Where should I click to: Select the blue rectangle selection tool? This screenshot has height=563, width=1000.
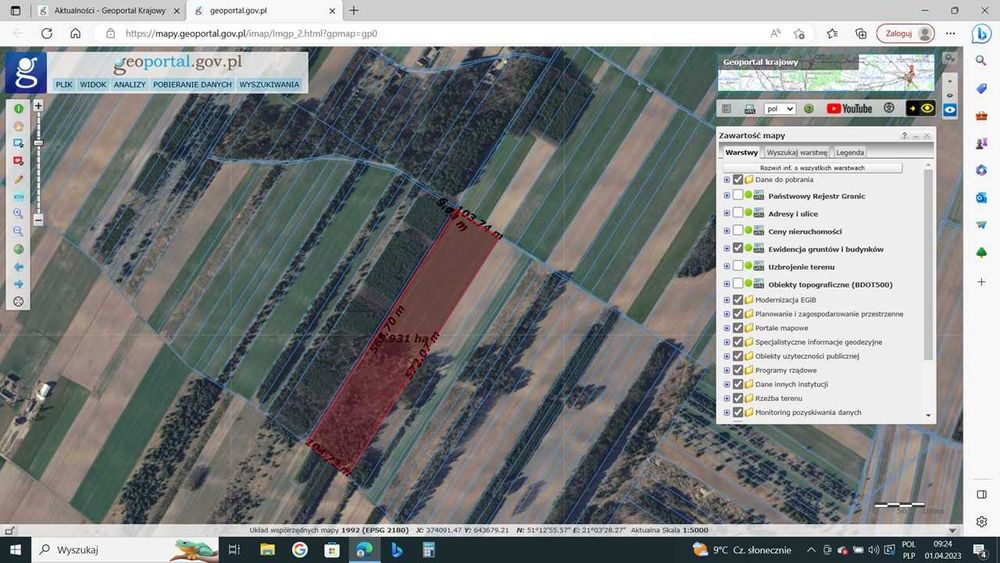pyautogui.click(x=18, y=143)
